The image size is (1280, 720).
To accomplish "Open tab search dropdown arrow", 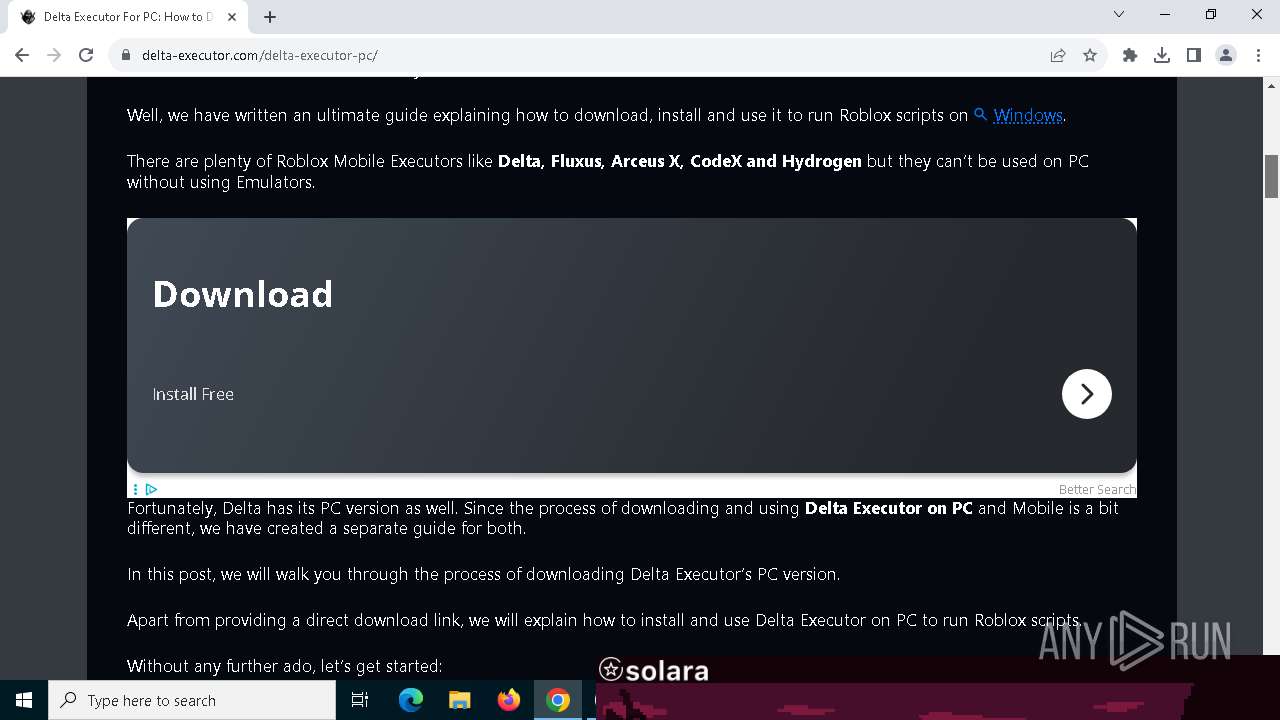I will tap(1119, 14).
